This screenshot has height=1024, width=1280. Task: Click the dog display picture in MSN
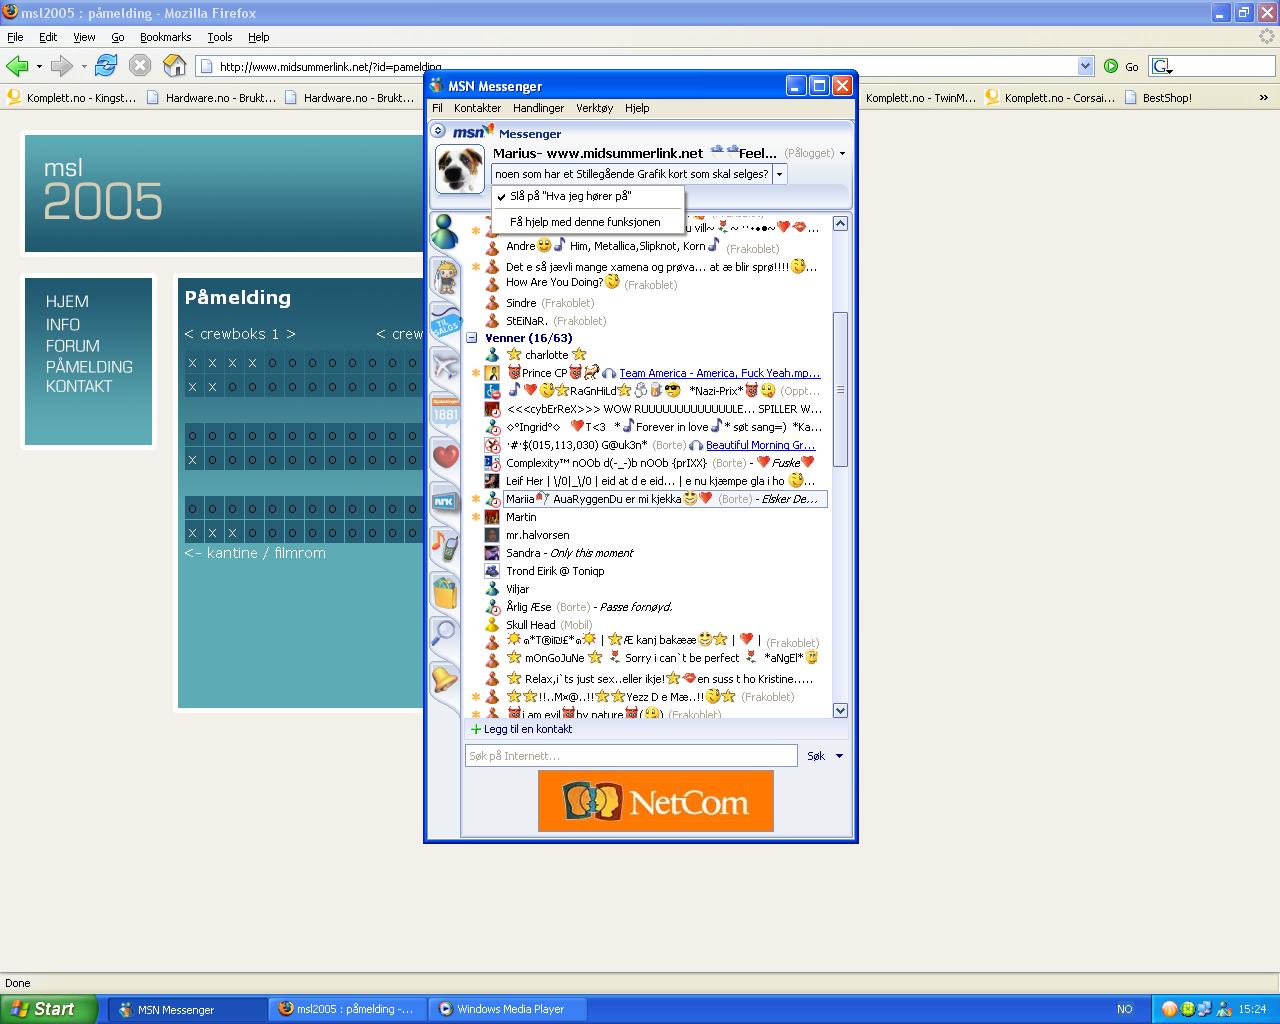point(460,169)
